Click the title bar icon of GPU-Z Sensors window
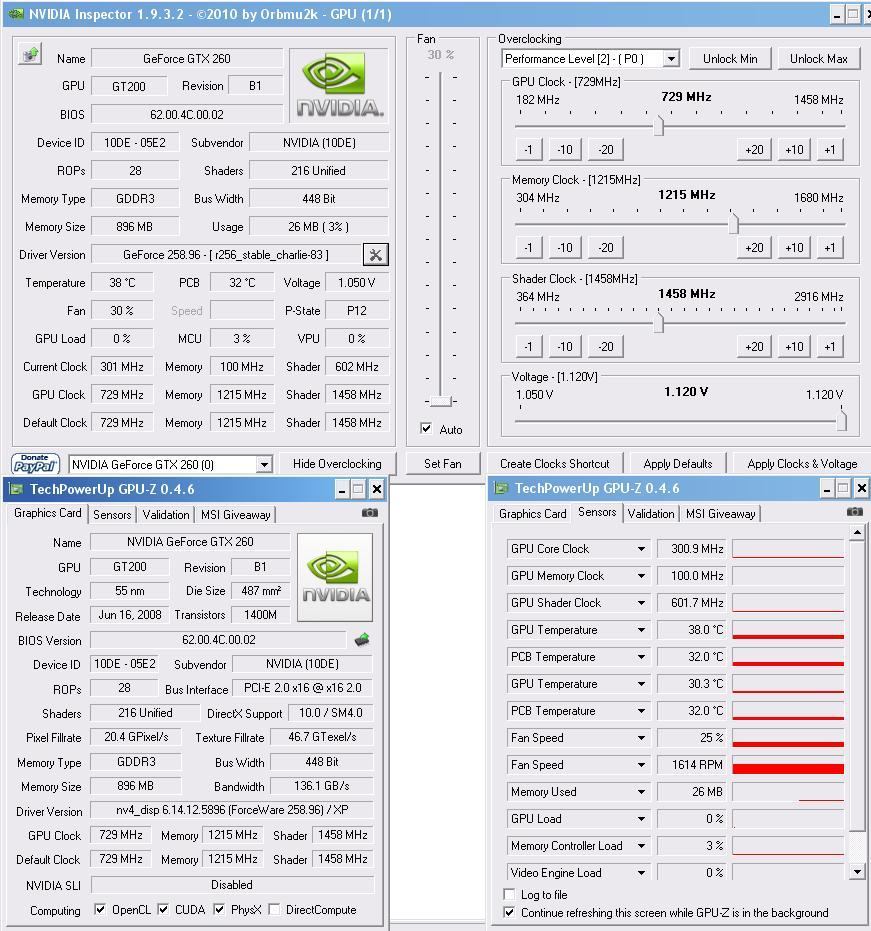Viewport: 871px width, 931px height. pos(501,488)
